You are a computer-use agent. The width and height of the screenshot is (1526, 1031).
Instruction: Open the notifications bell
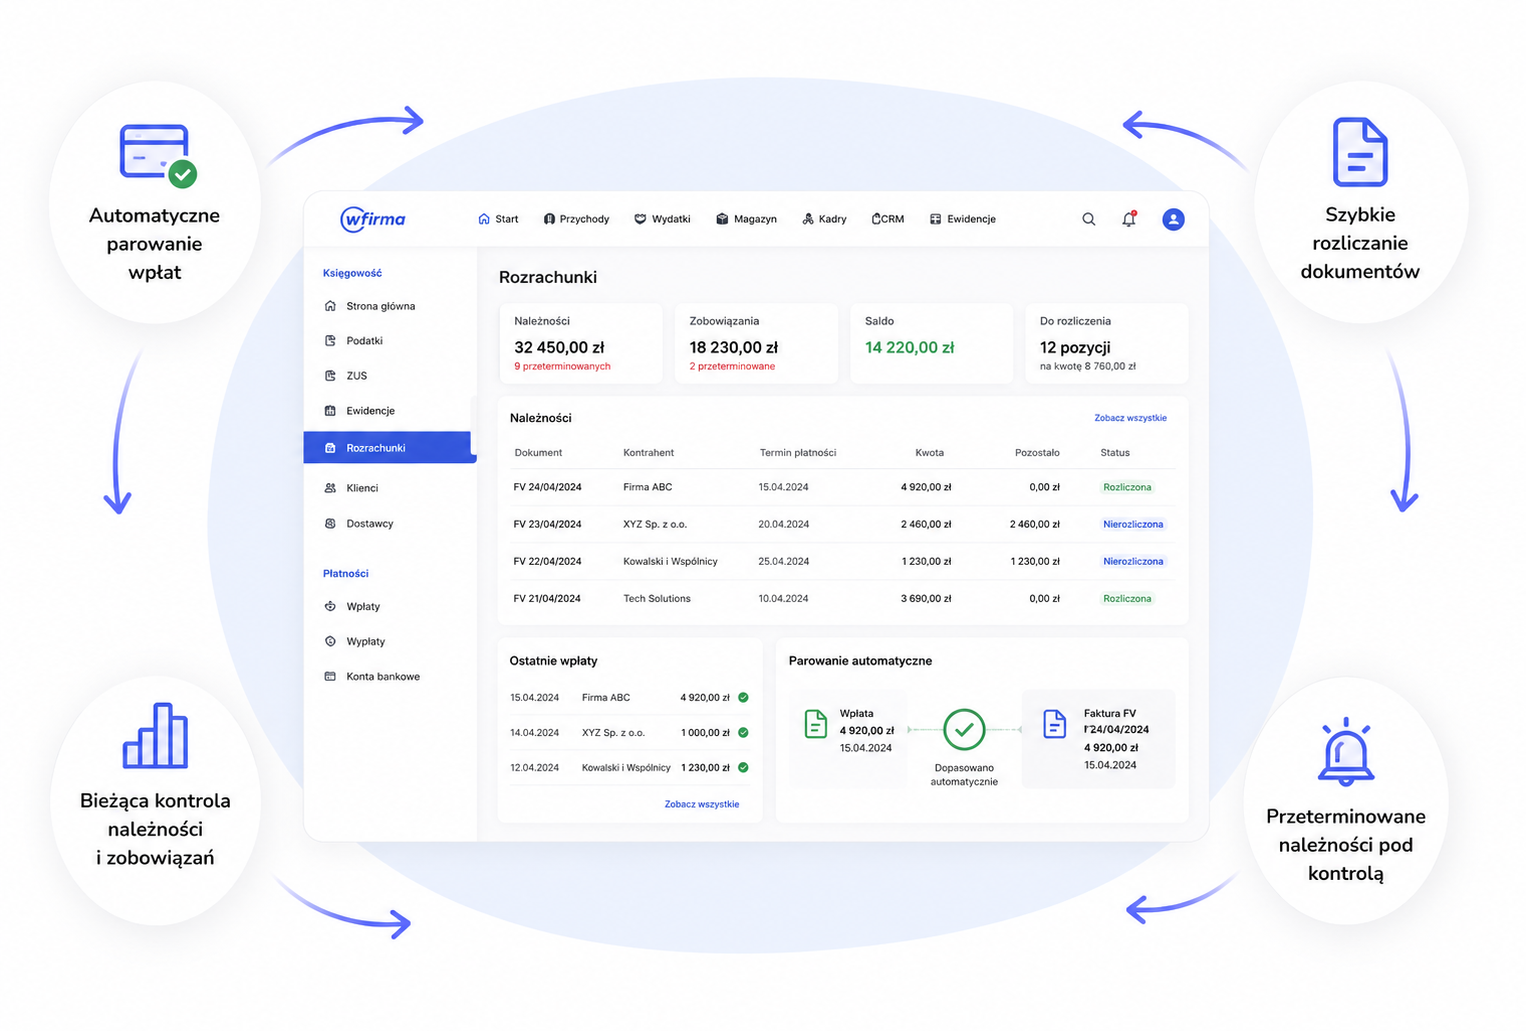(1129, 219)
